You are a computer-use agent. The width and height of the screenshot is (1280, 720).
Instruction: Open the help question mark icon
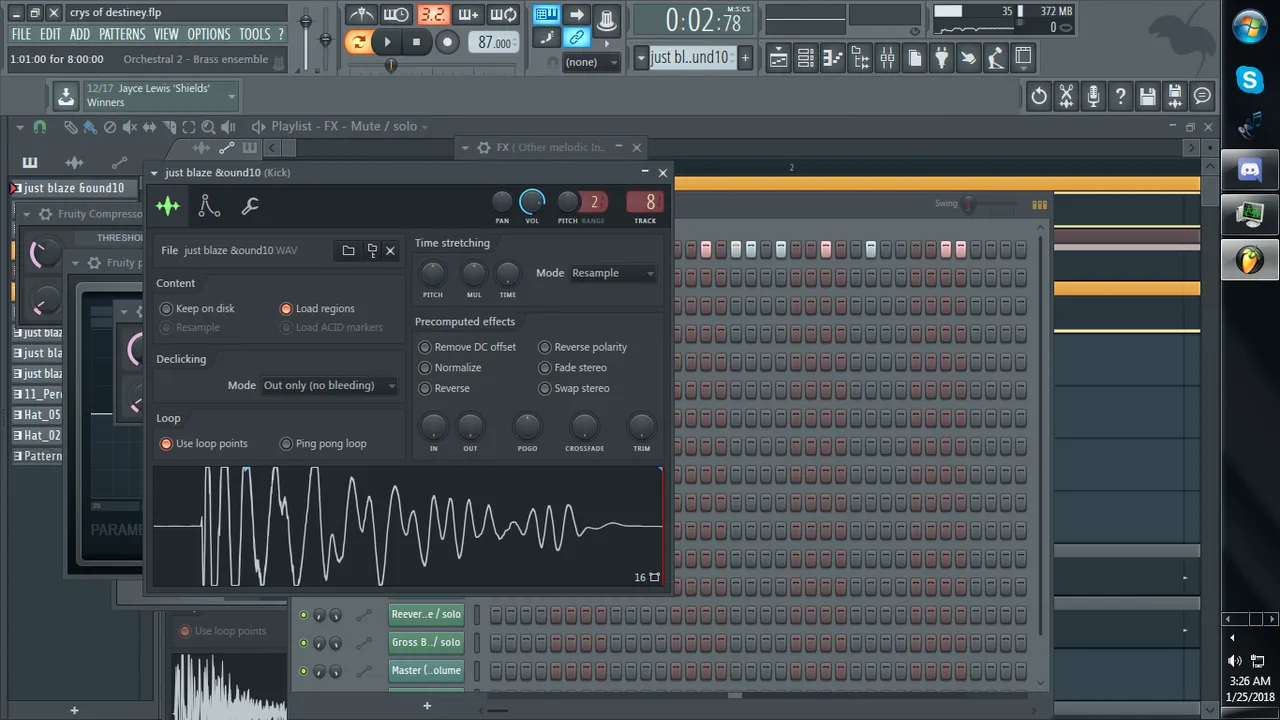(x=1121, y=96)
